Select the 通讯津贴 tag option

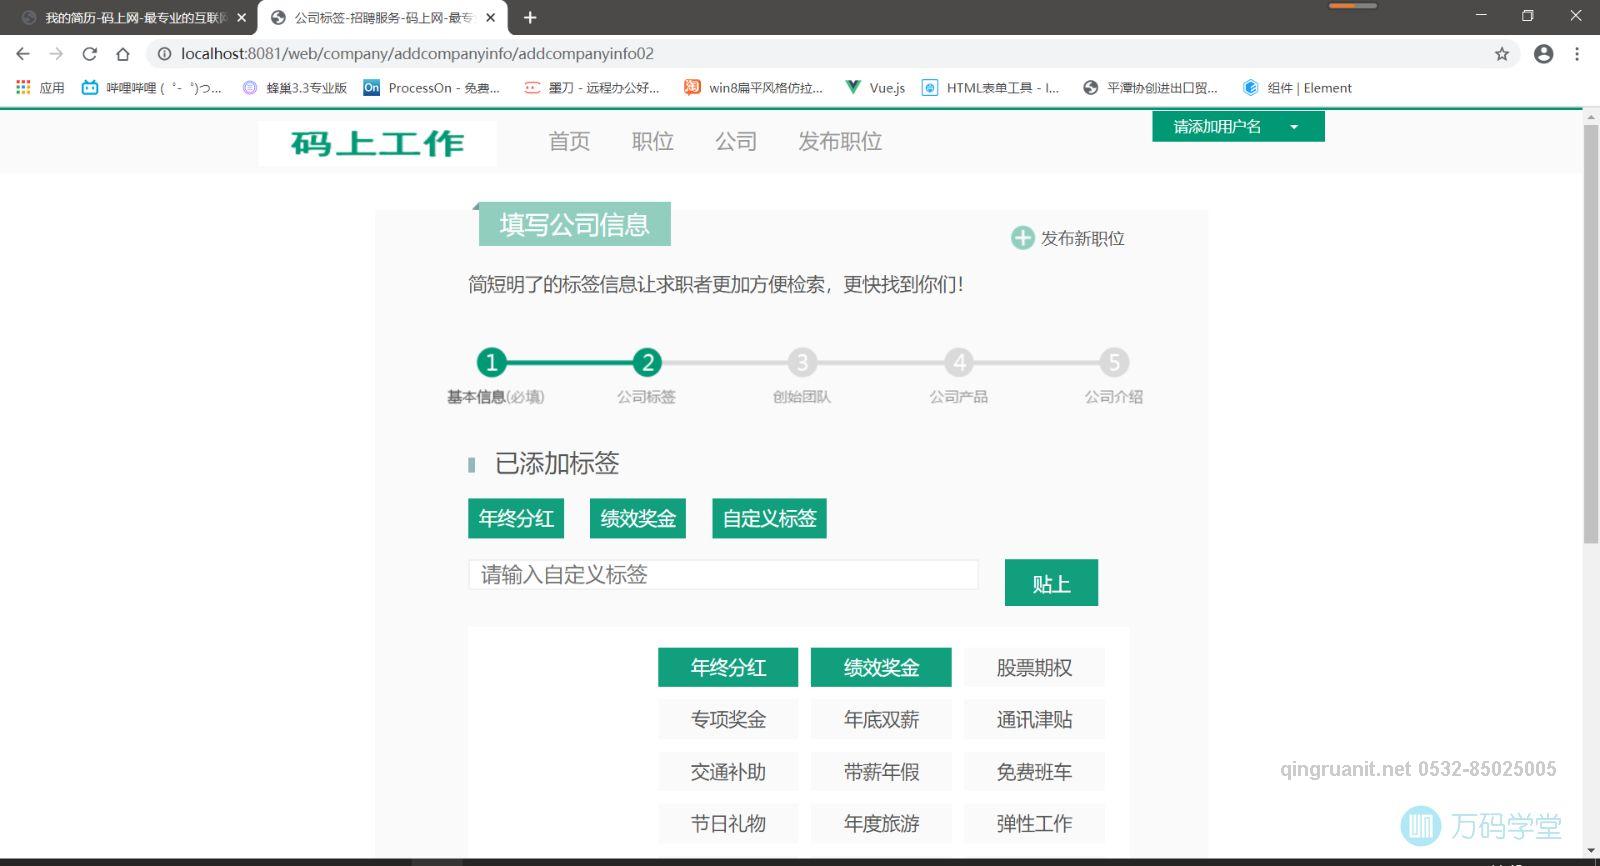[1034, 720]
